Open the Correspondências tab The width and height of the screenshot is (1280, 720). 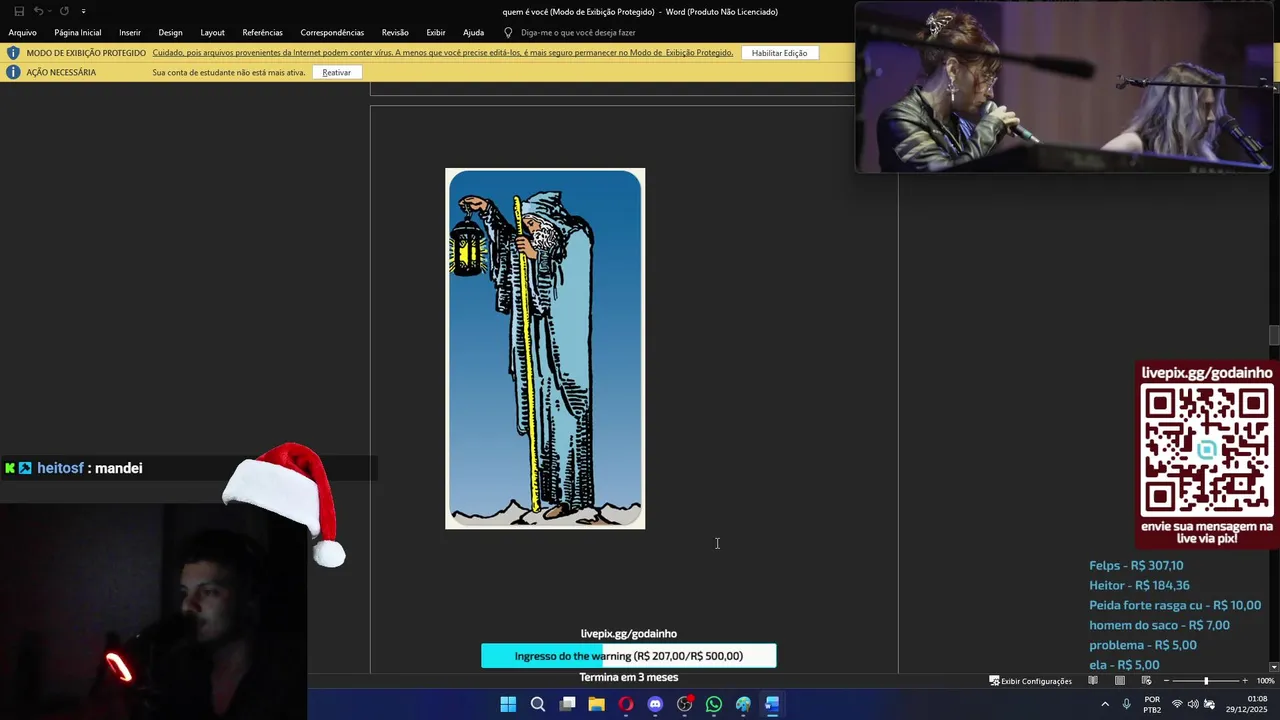(332, 32)
